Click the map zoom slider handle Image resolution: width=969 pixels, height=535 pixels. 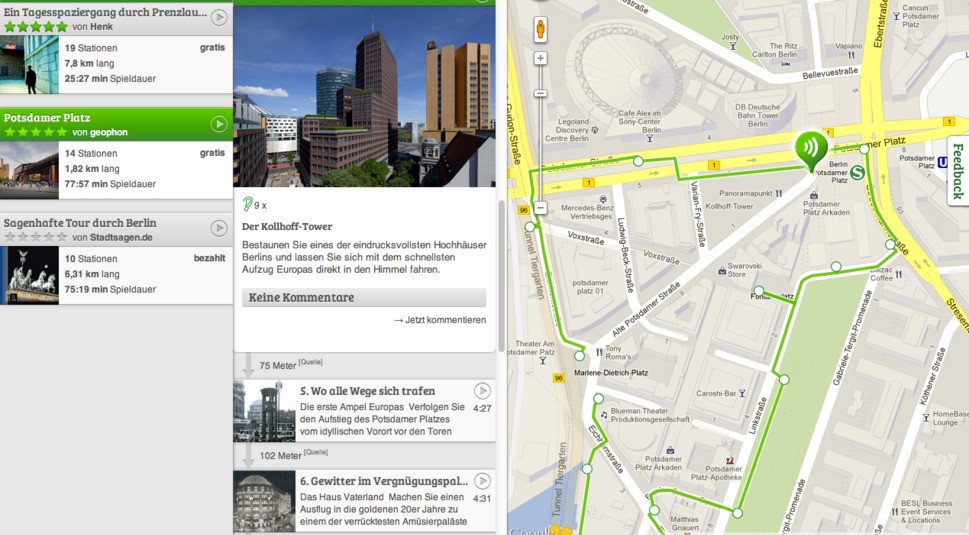pyautogui.click(x=540, y=93)
